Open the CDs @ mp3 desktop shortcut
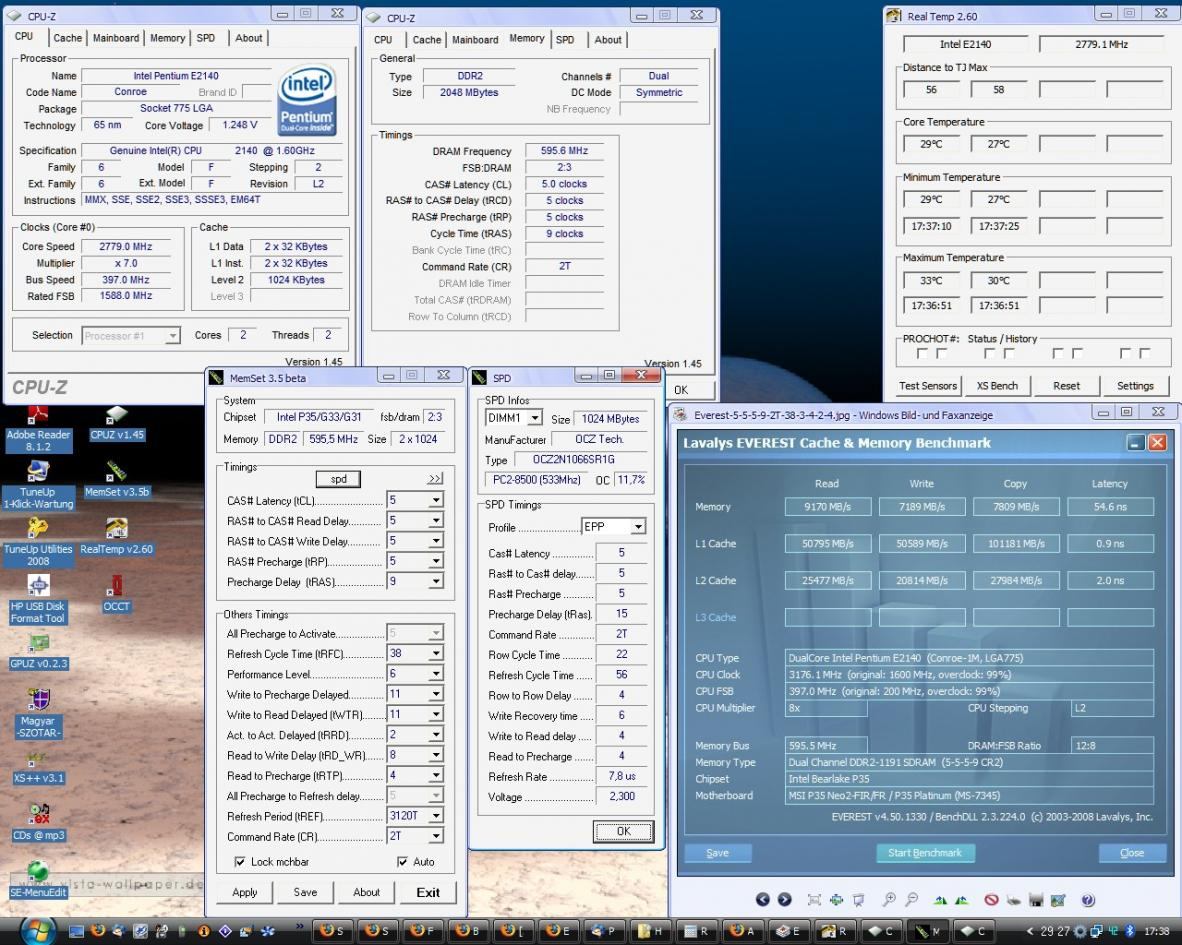The width and height of the screenshot is (1182, 945). (x=38, y=823)
